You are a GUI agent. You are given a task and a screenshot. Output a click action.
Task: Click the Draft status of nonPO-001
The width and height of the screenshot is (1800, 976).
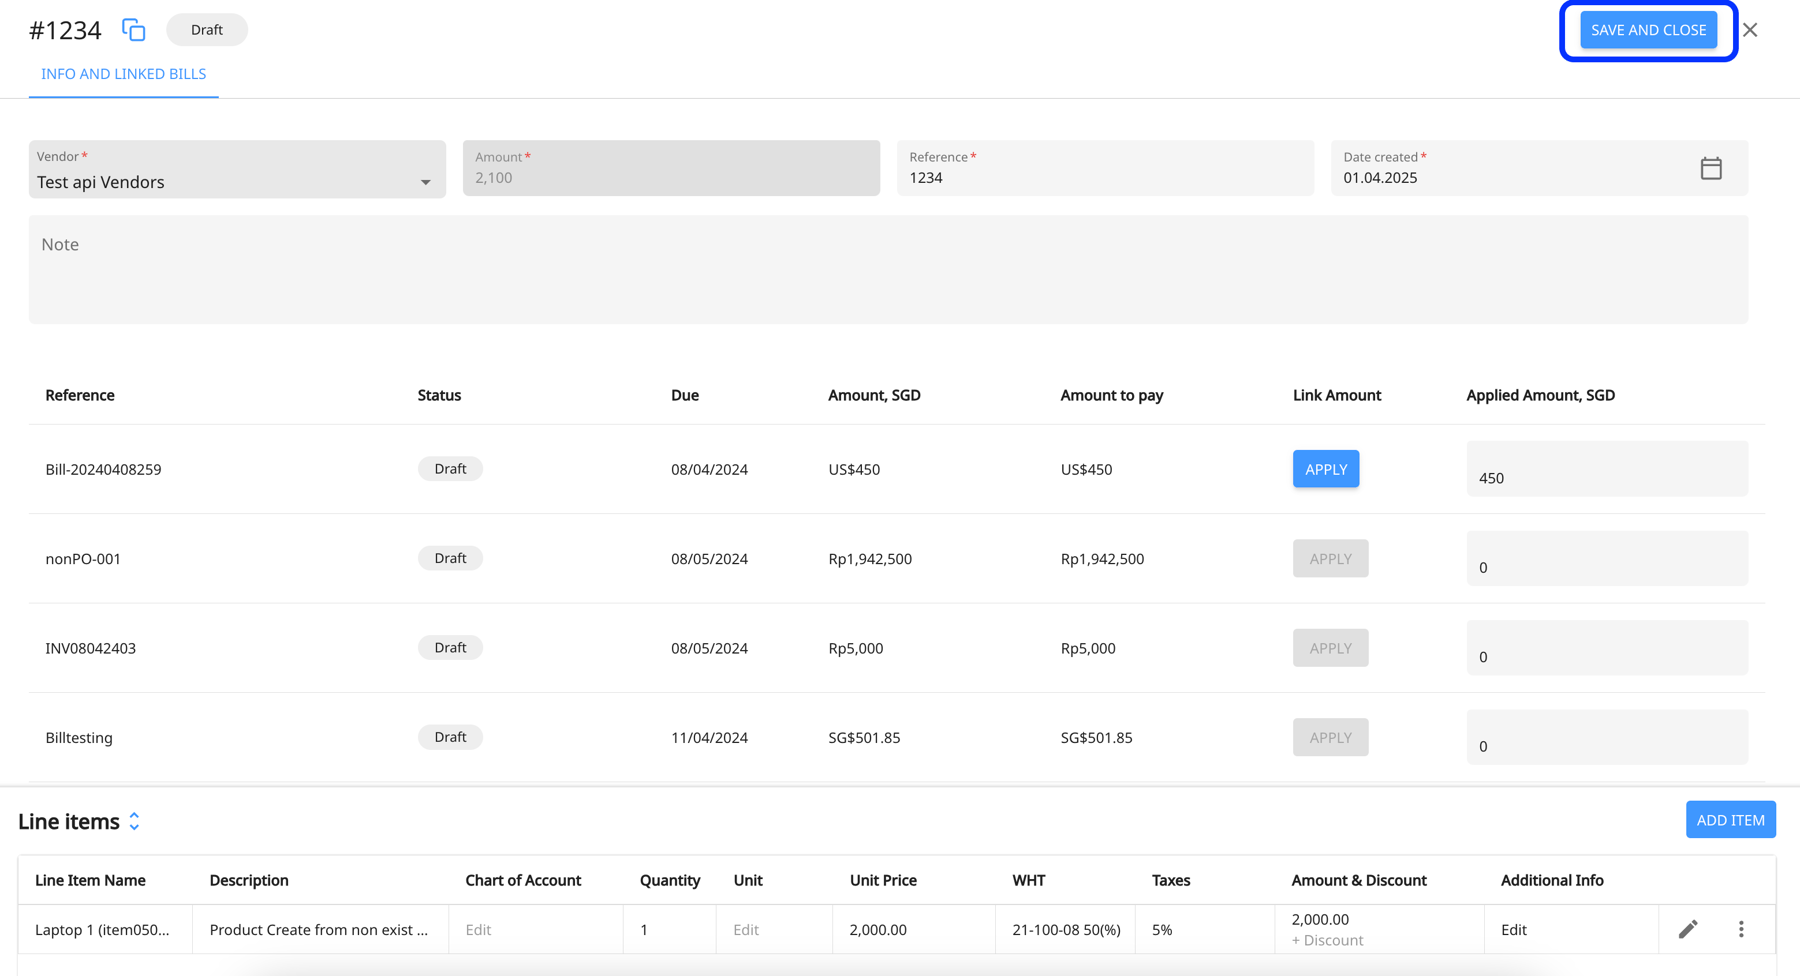click(x=450, y=558)
